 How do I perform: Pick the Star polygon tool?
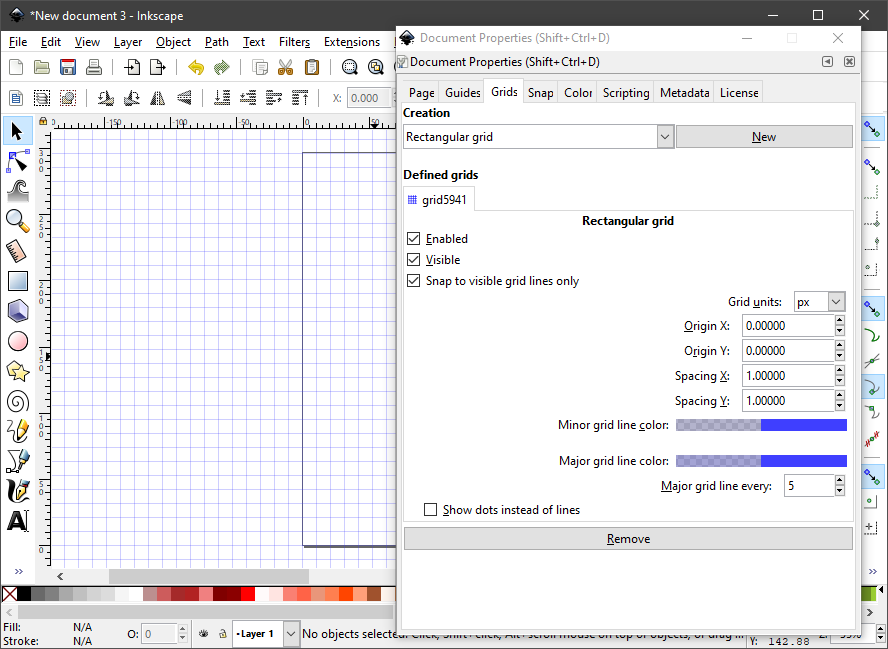17,371
